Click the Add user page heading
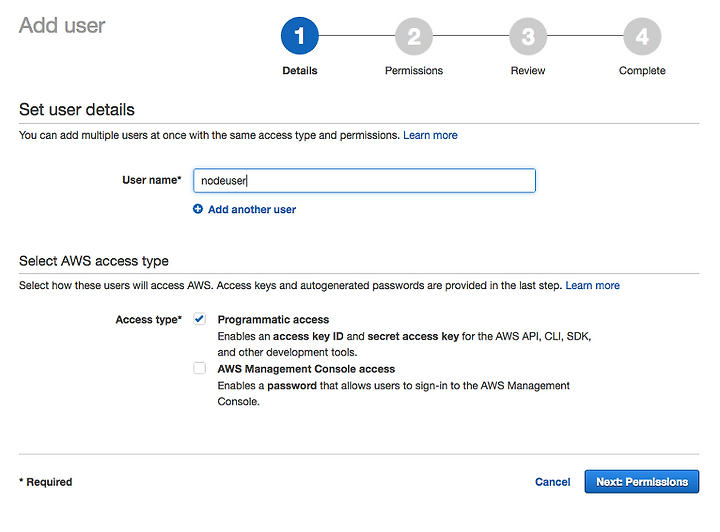The height and width of the screenshot is (532, 720). point(62,25)
